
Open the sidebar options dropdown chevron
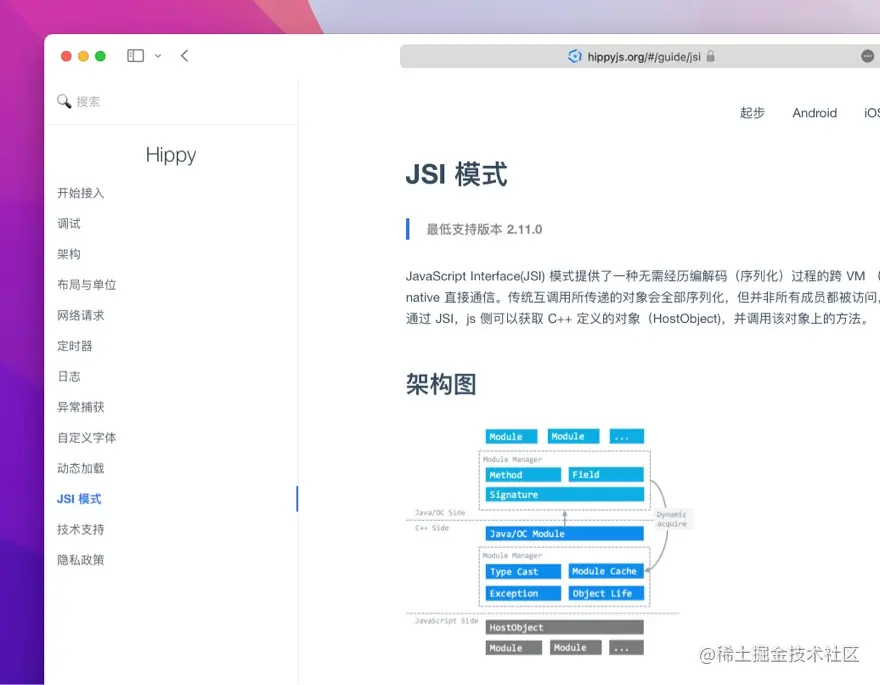click(158, 56)
